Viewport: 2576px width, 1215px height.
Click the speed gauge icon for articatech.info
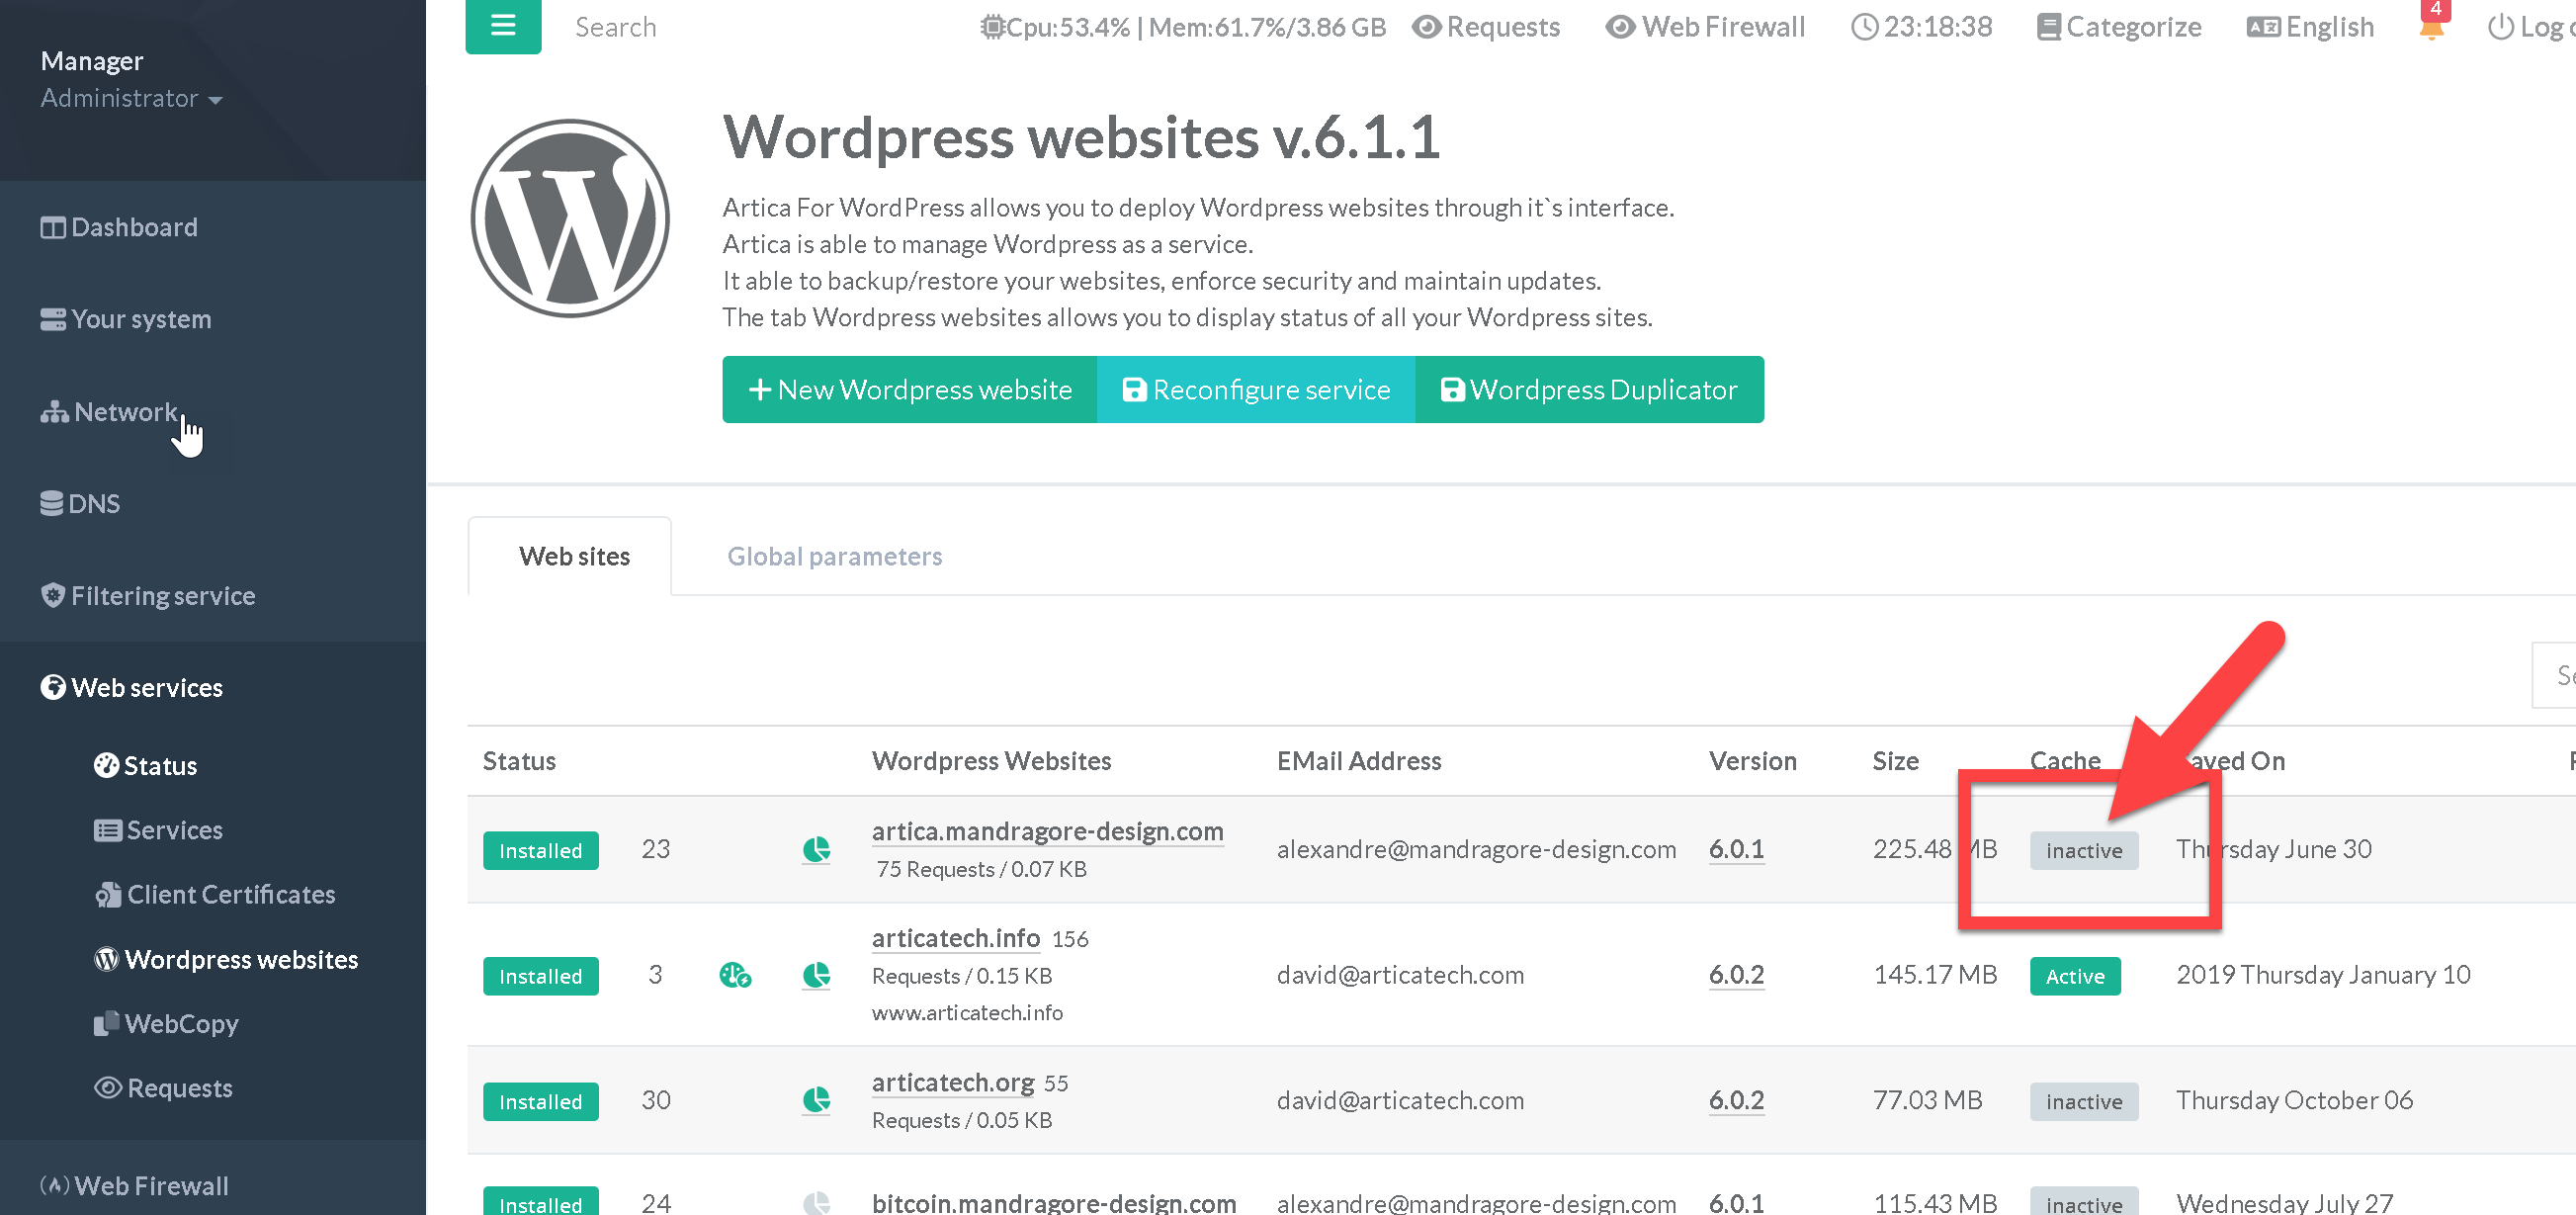pyautogui.click(x=735, y=975)
